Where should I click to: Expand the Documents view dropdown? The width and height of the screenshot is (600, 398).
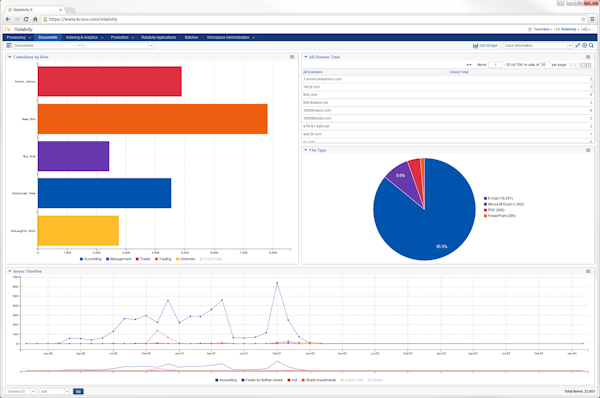click(x=48, y=46)
